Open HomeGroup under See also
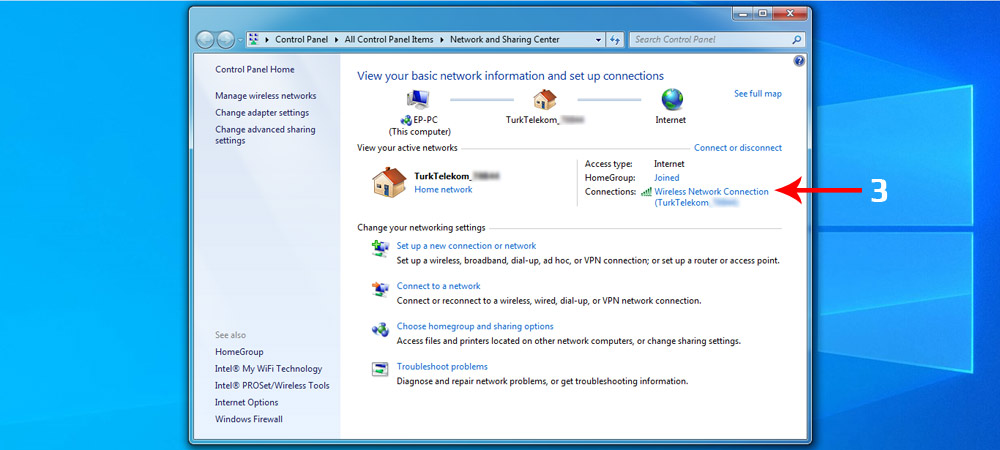This screenshot has width=1000, height=450. pyautogui.click(x=239, y=352)
